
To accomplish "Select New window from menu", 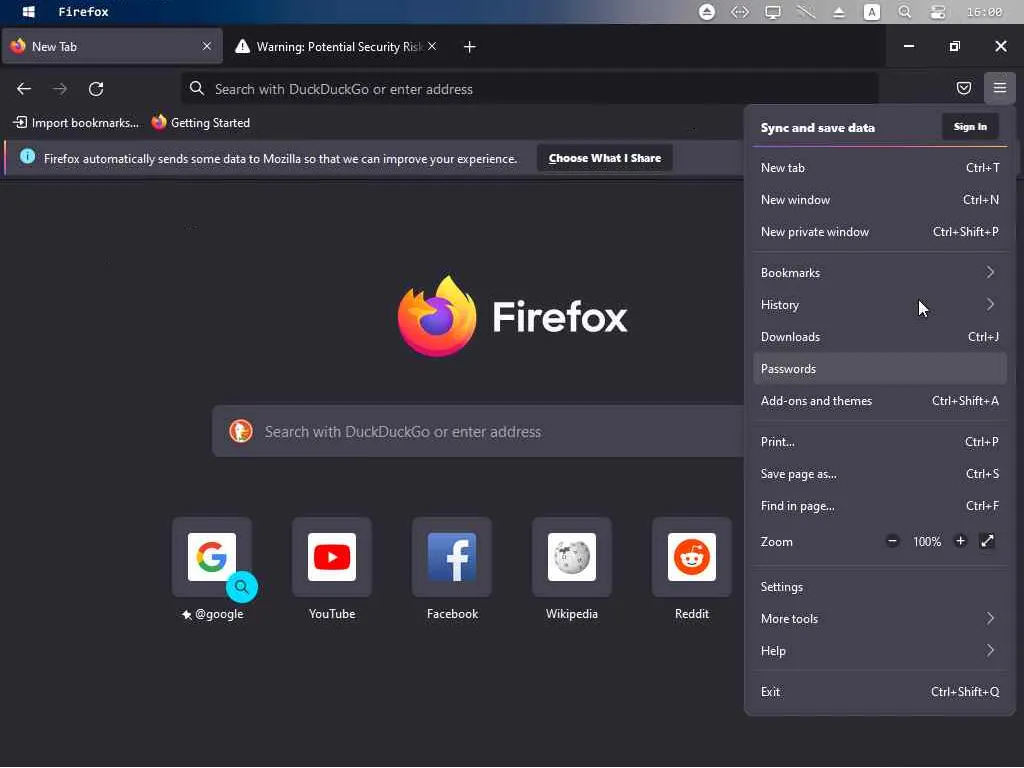I will tap(880, 200).
